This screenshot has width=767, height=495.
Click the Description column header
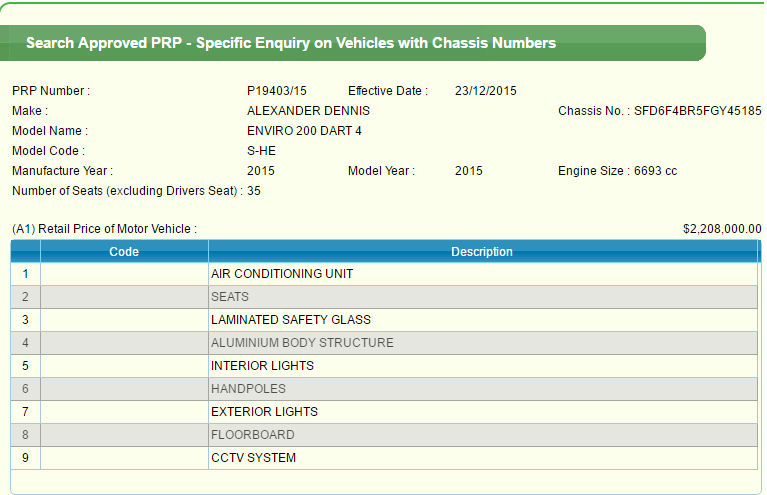coord(482,252)
